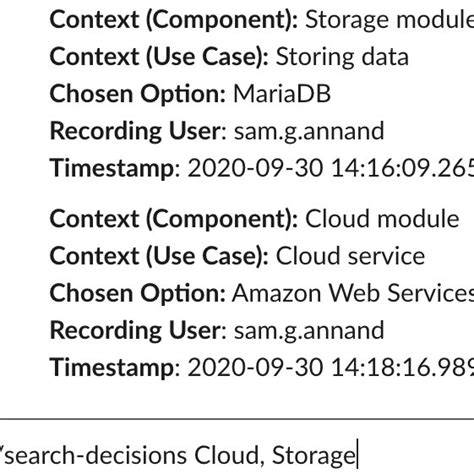The height and width of the screenshot is (474, 474).
Task: Click sam.g.annand in the MariaDB decision
Action: 309,132
